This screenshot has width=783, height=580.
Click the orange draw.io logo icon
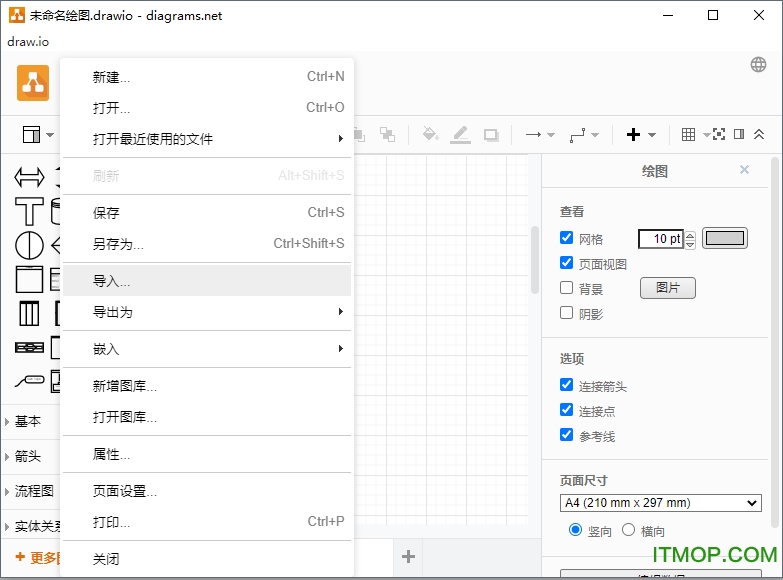point(33,83)
